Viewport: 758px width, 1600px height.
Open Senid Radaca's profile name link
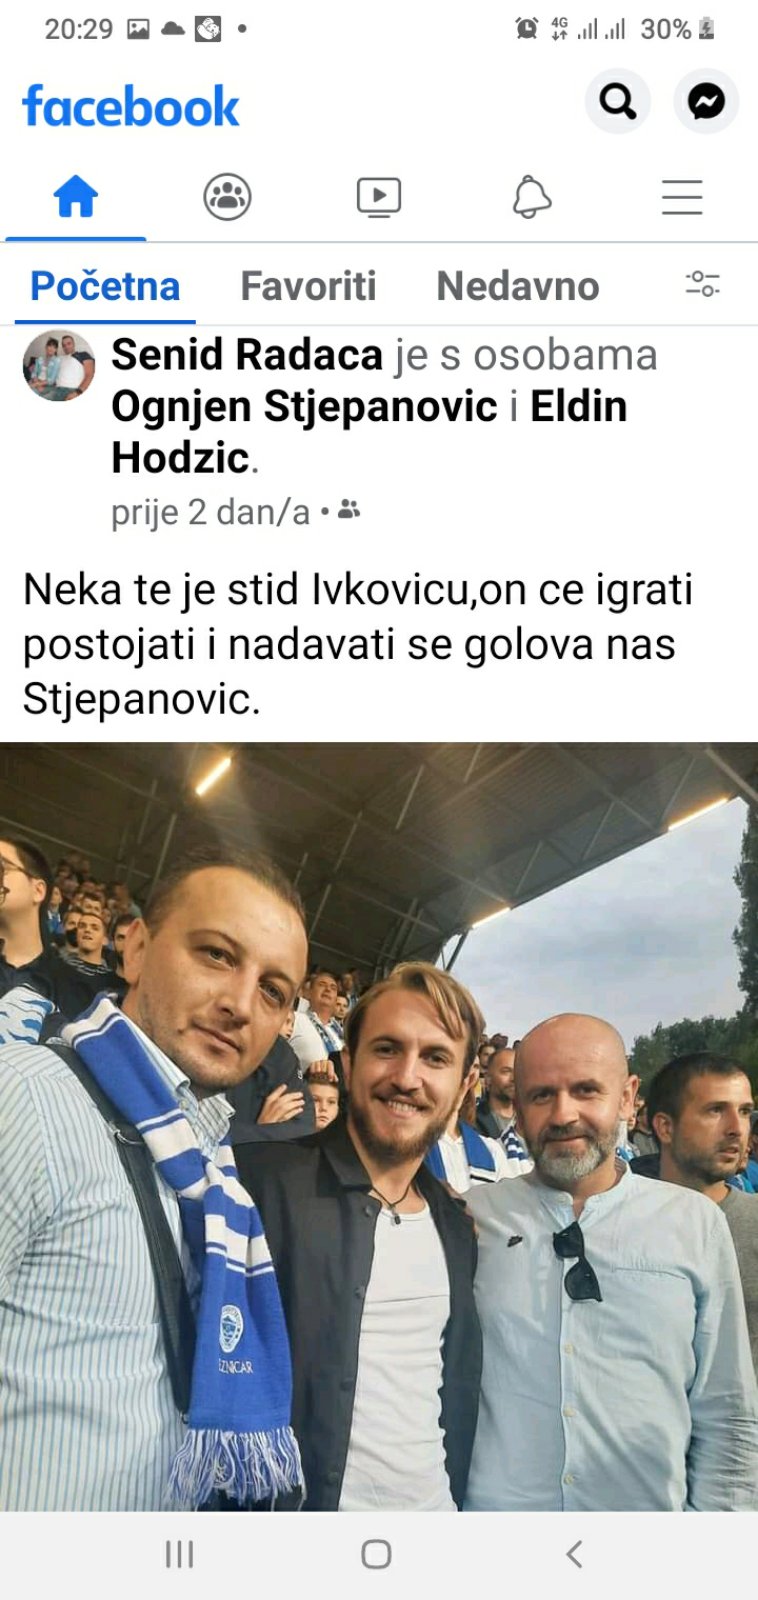pyautogui.click(x=247, y=355)
